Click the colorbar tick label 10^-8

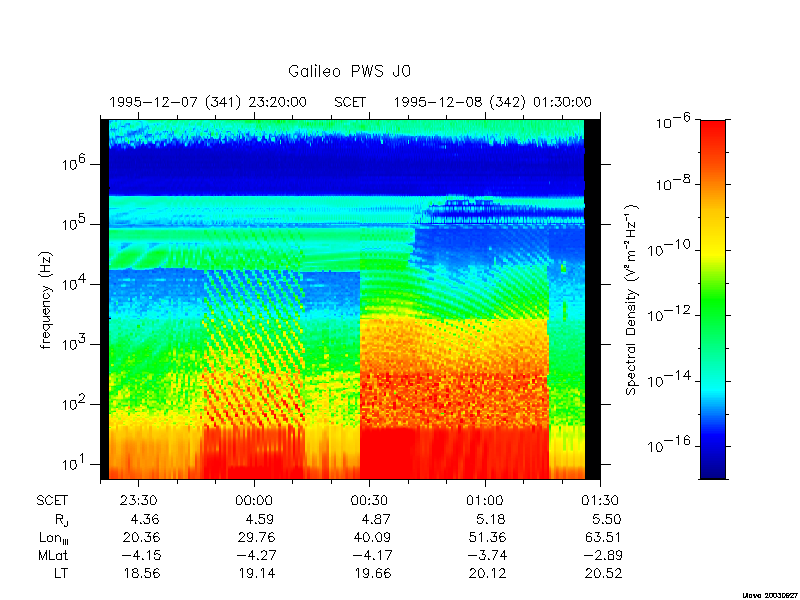pos(673,184)
